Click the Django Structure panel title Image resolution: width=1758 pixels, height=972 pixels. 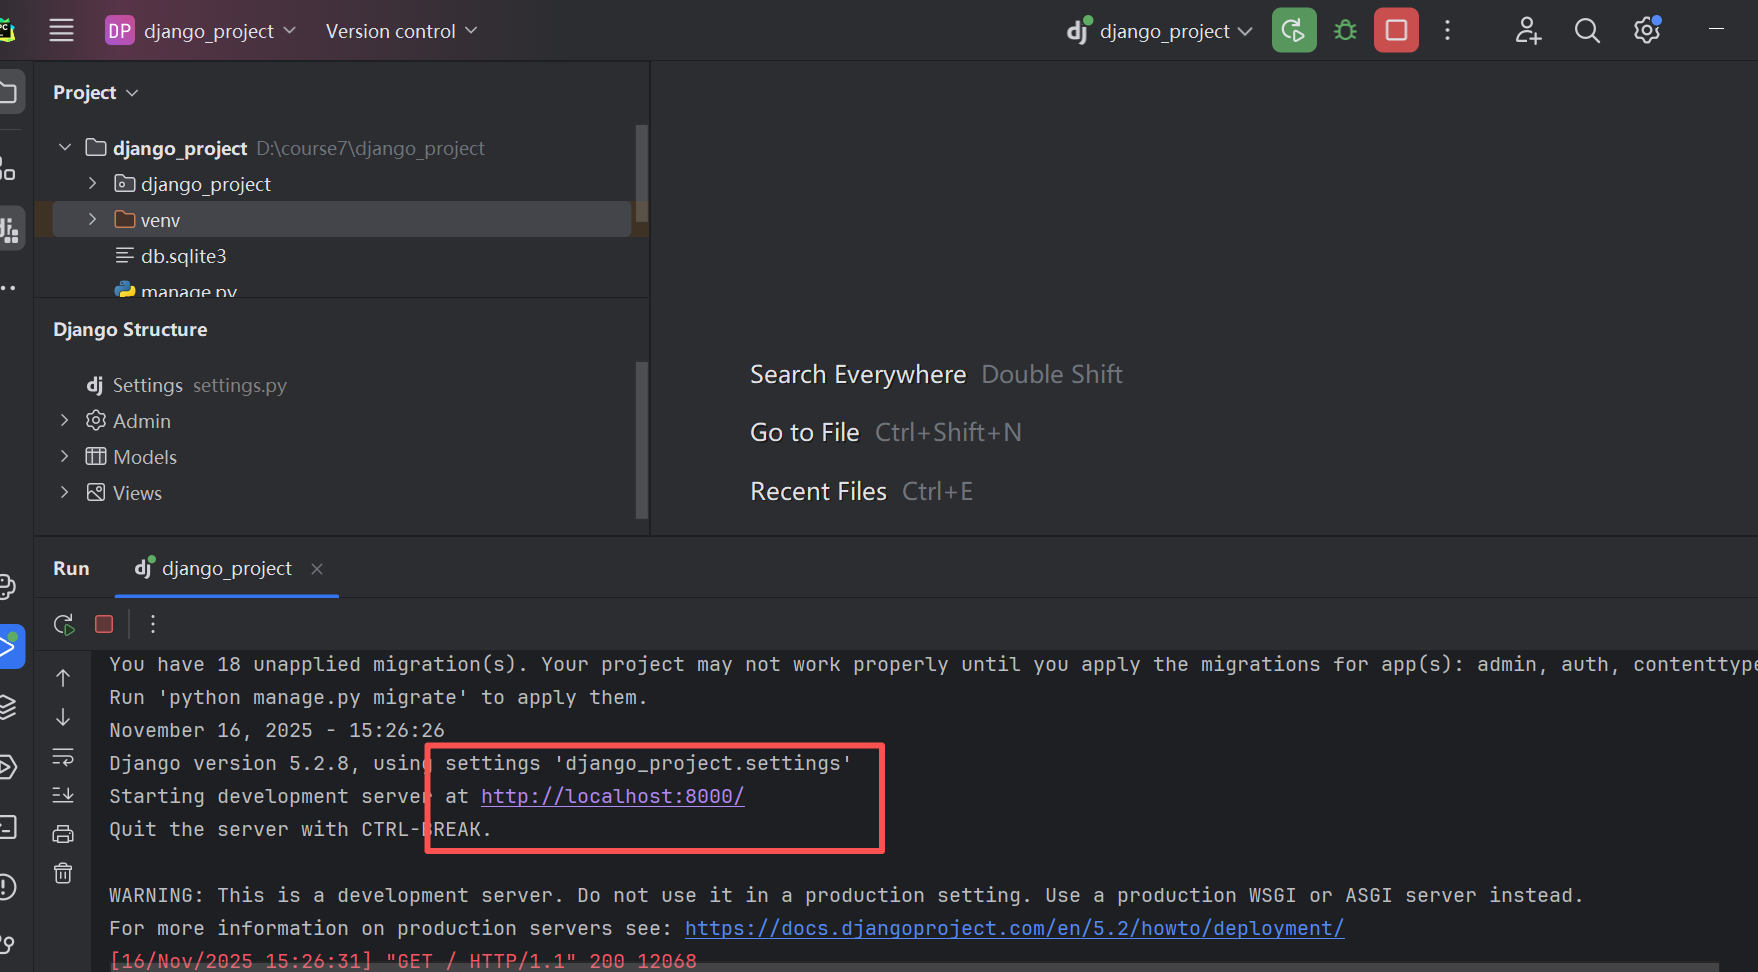(130, 329)
